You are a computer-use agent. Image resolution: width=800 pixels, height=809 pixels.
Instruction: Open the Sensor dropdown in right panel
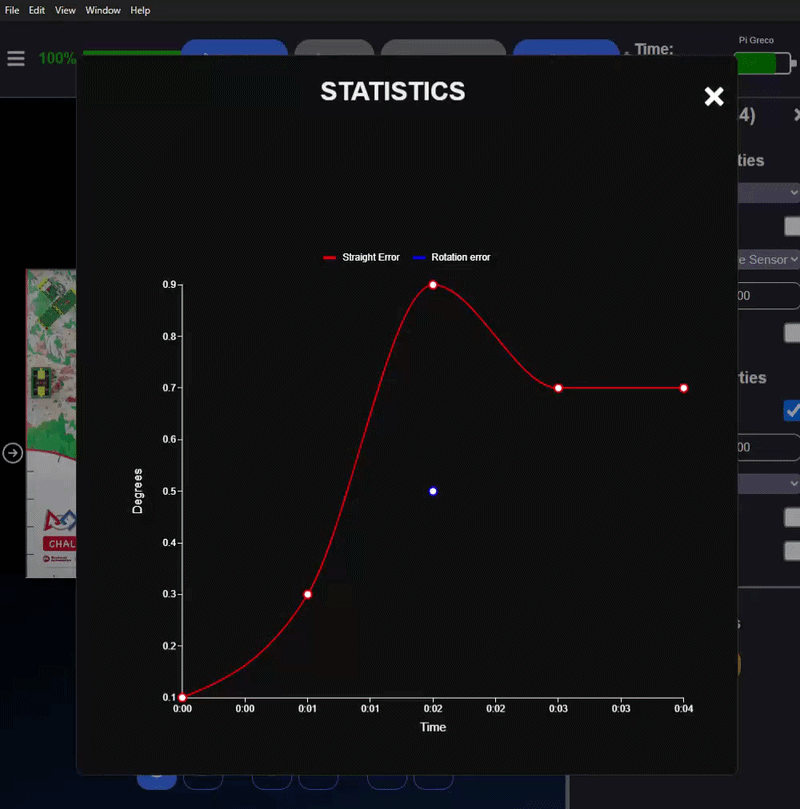(769, 260)
